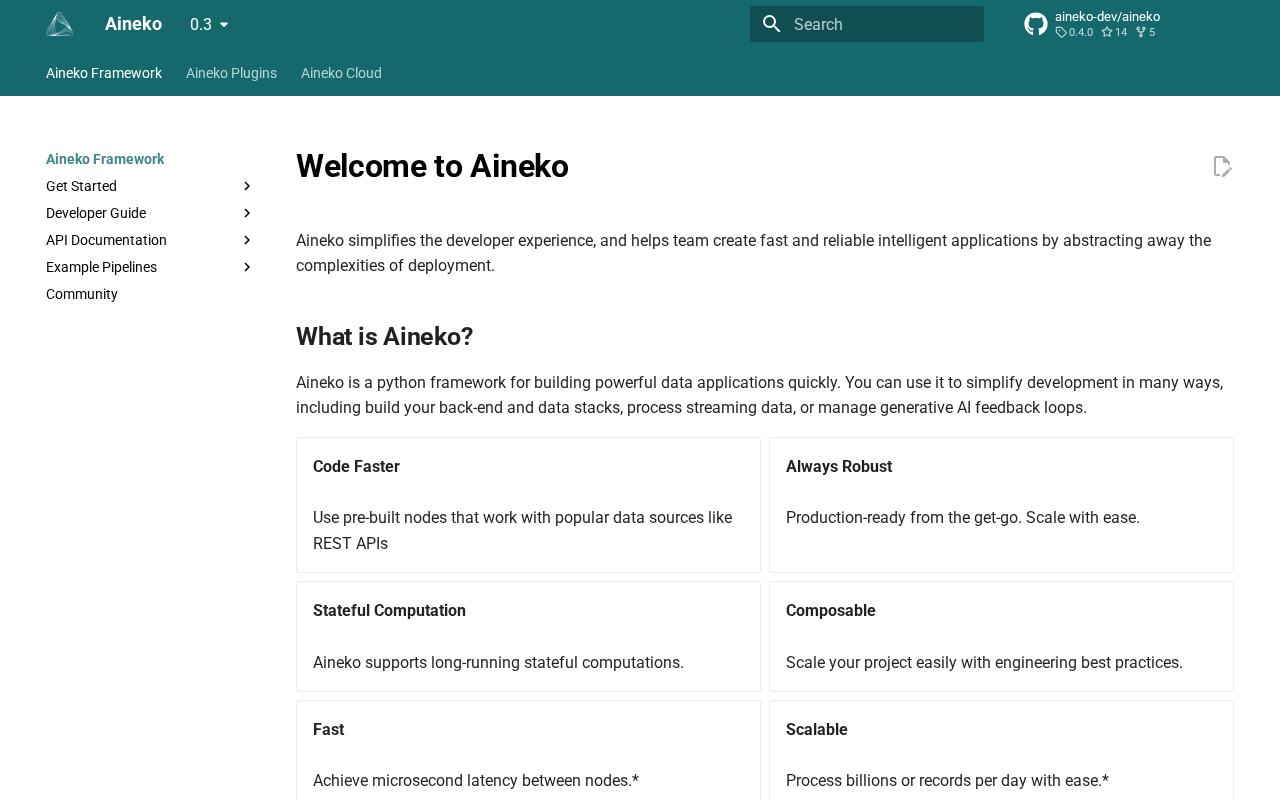The image size is (1280, 800).
Task: Expand the Get Started section
Action: coord(247,186)
